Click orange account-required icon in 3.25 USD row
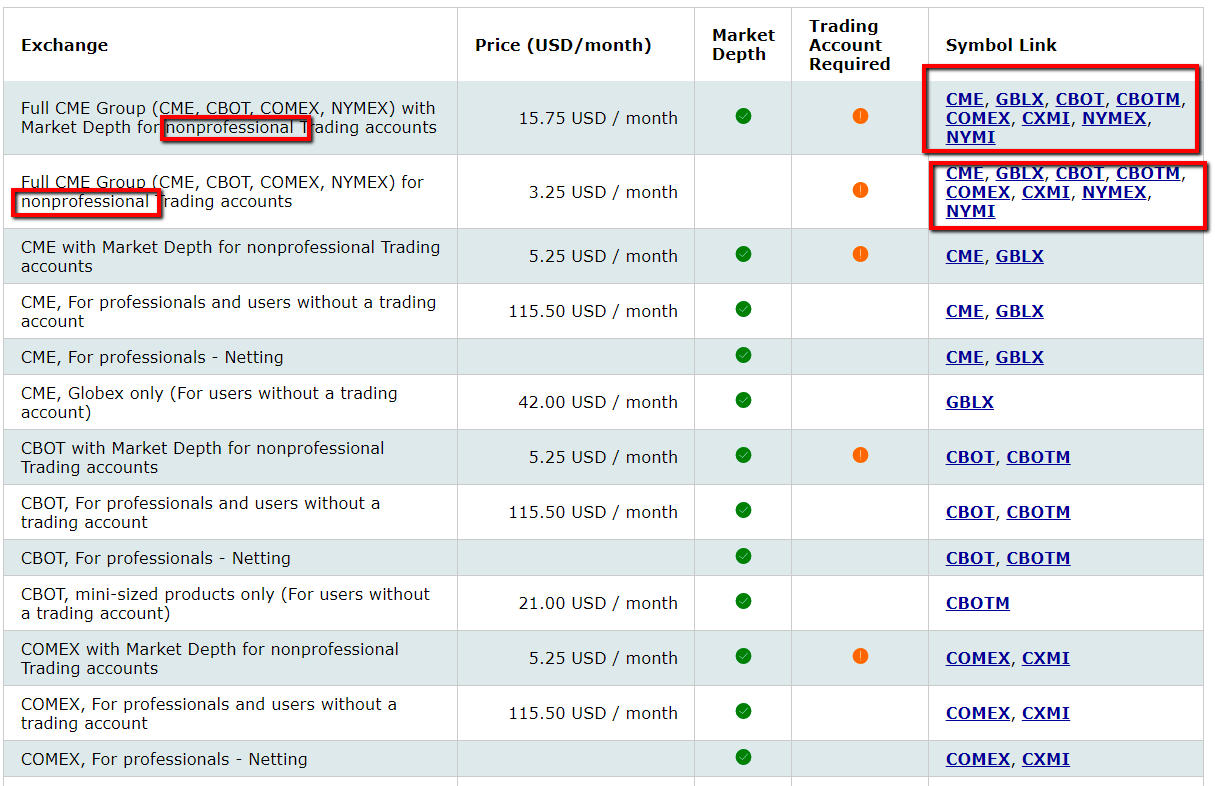Screen dimensions: 1215x786 pos(860,190)
